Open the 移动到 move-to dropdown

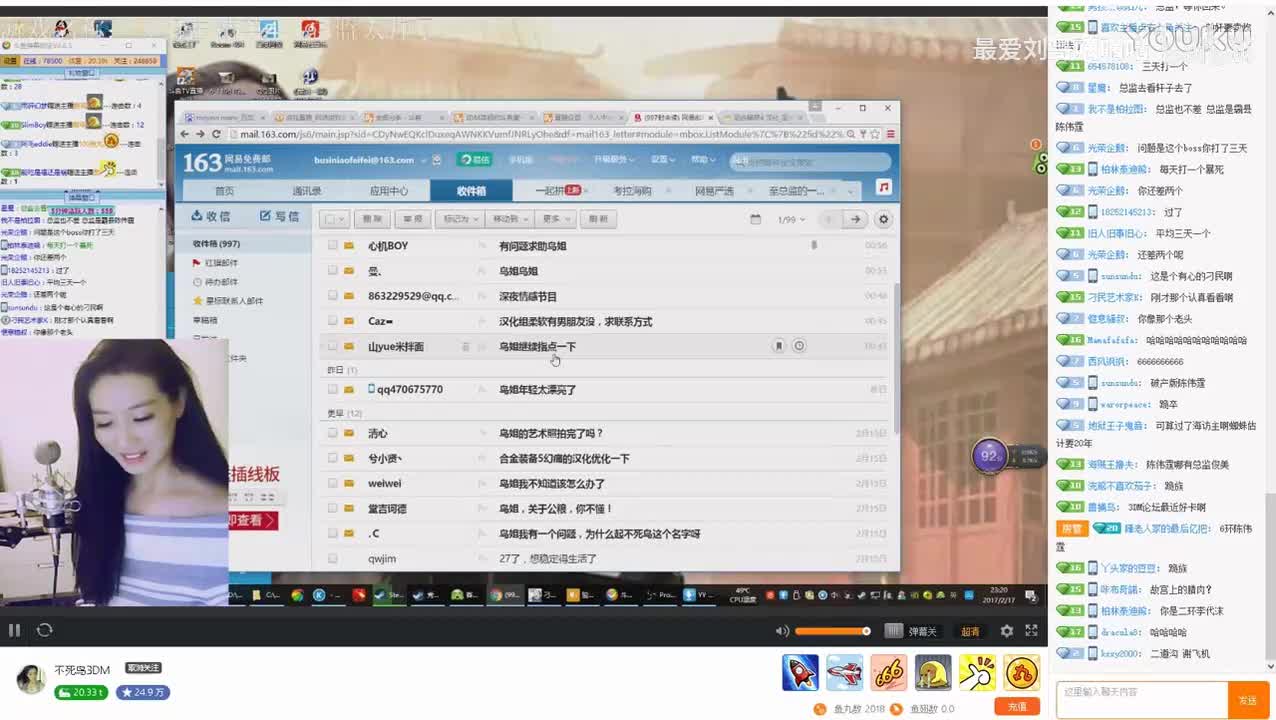tap(510, 219)
